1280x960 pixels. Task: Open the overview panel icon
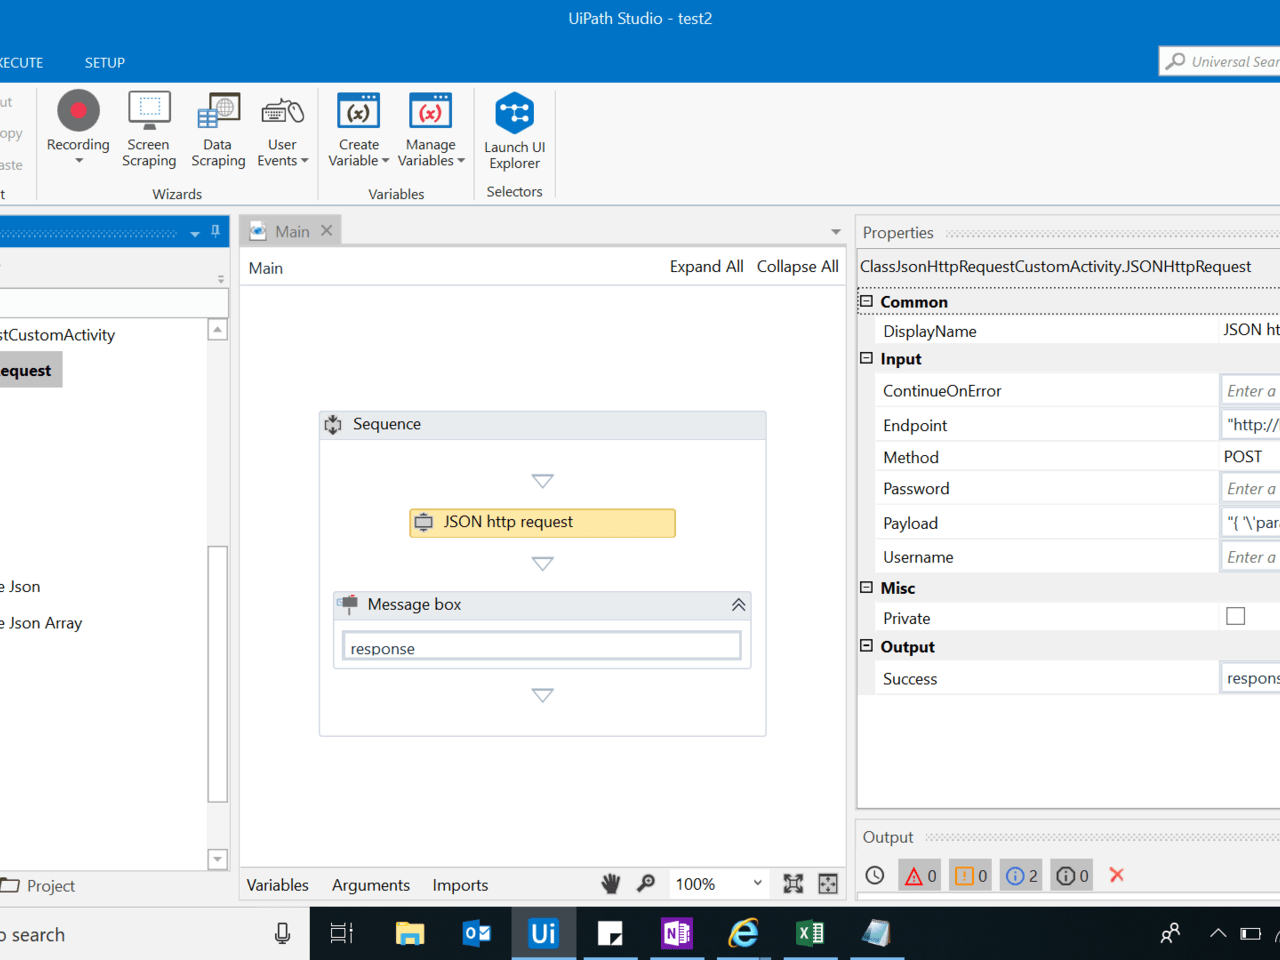[828, 884]
